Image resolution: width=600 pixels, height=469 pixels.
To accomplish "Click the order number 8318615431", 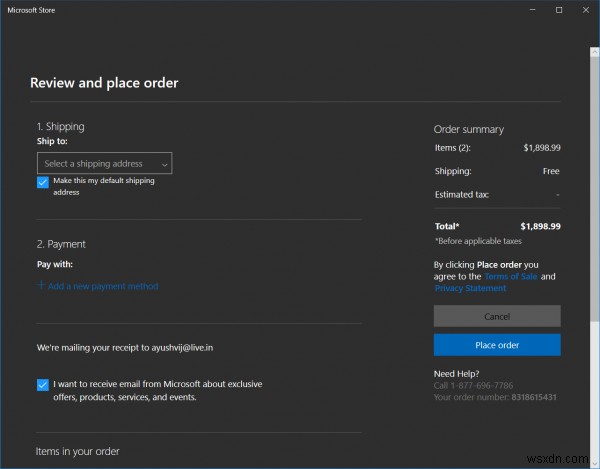I will pyautogui.click(x=534, y=397).
